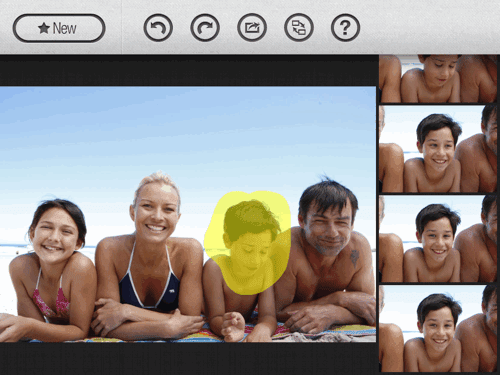The width and height of the screenshot is (500, 375).
Task: Undo the last edit
Action: [x=158, y=28]
